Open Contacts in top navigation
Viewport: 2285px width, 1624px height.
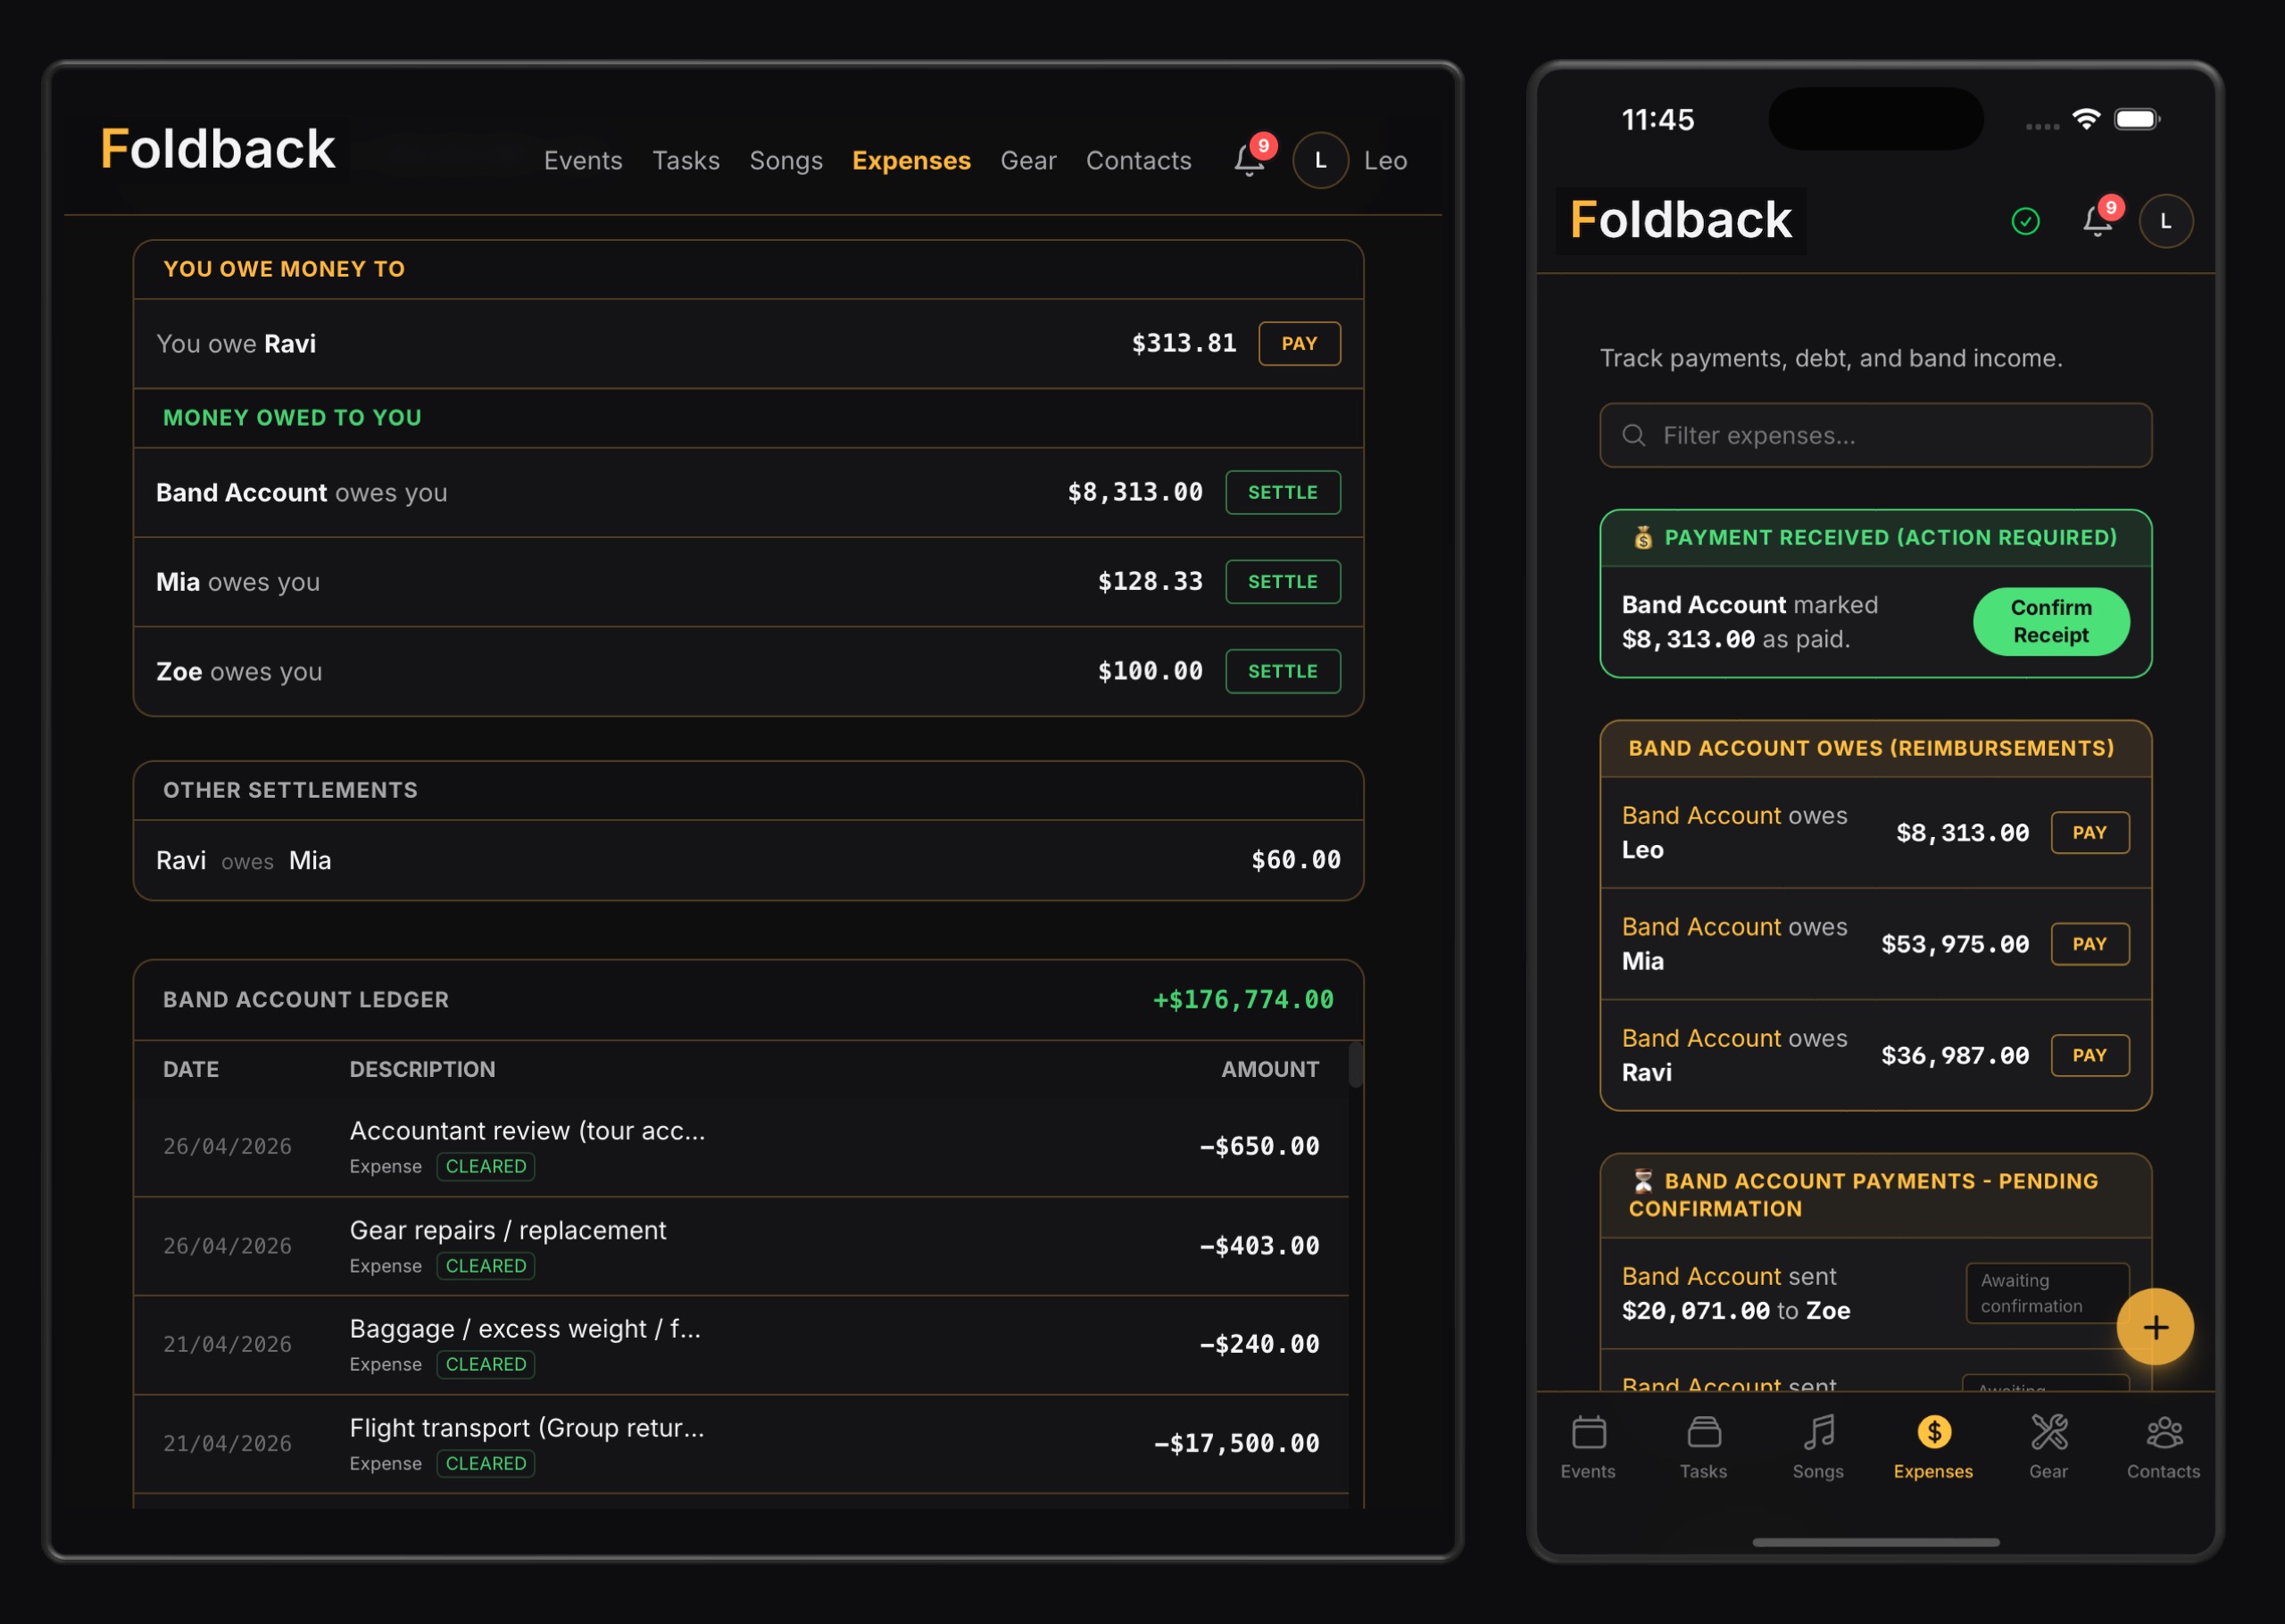1138,160
